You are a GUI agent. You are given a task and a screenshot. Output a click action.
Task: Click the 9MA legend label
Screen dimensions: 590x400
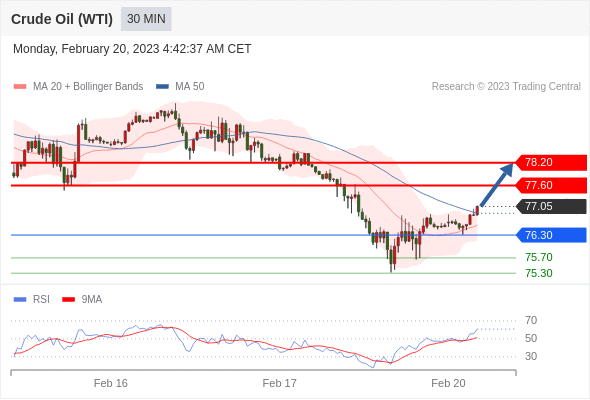pos(92,300)
